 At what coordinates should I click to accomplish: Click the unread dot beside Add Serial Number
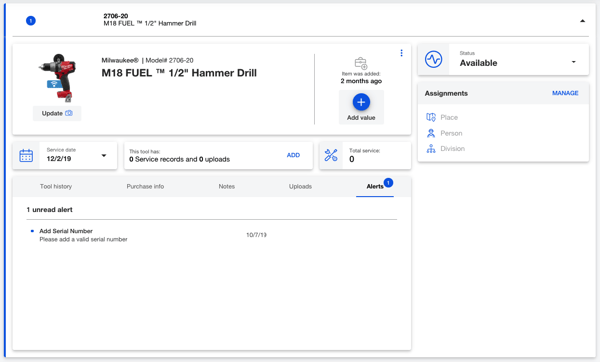32,231
